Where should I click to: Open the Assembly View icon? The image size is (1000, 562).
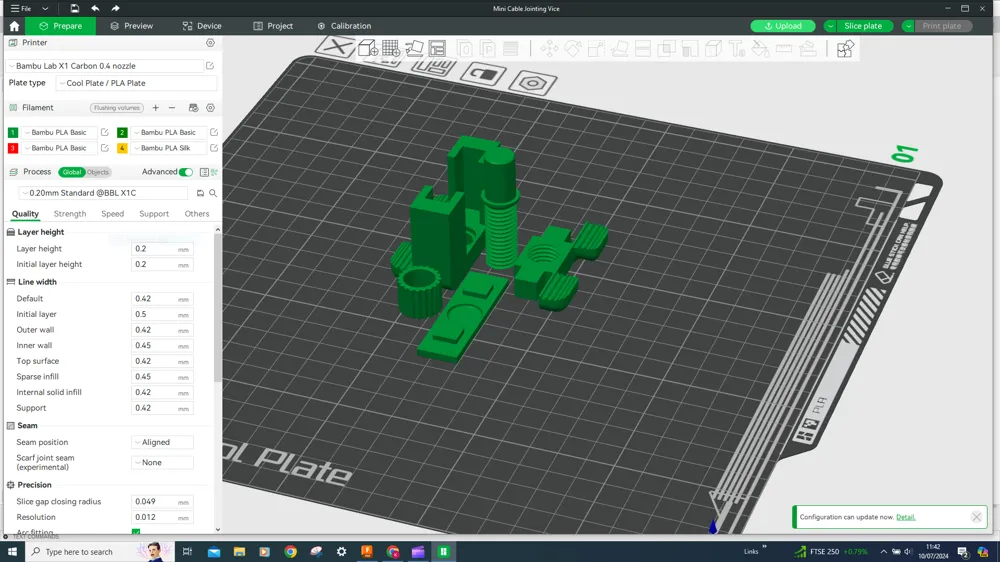coord(845,49)
